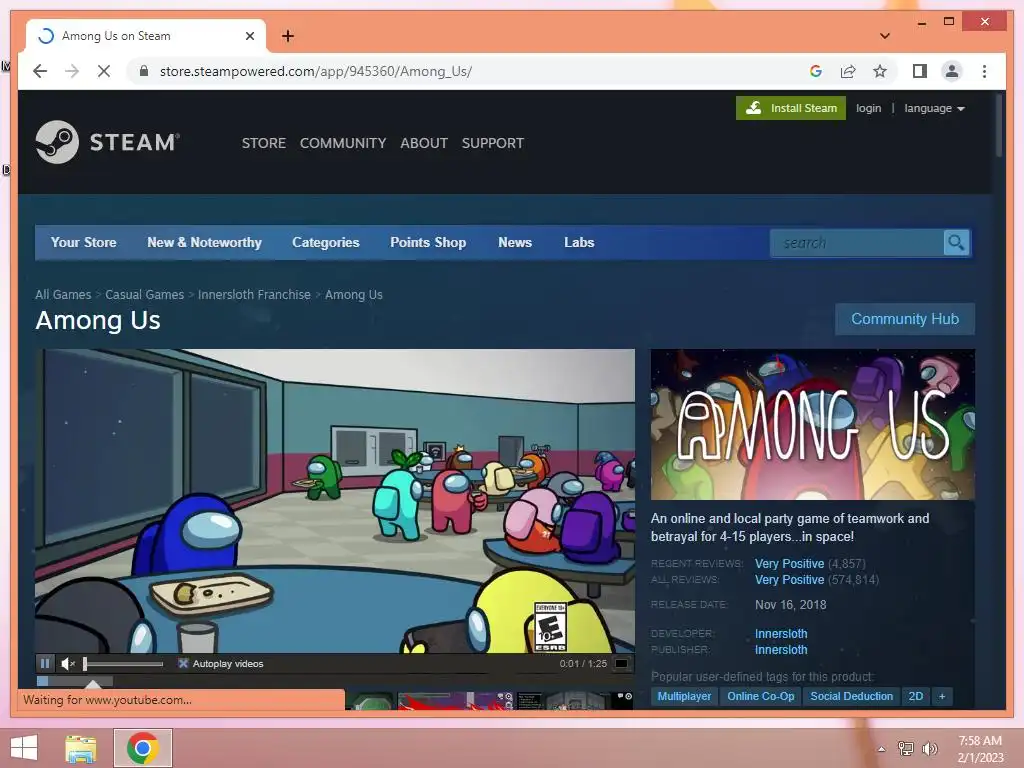This screenshot has height=768, width=1024.
Task: Open the Your Store tab
Action: click(84, 242)
